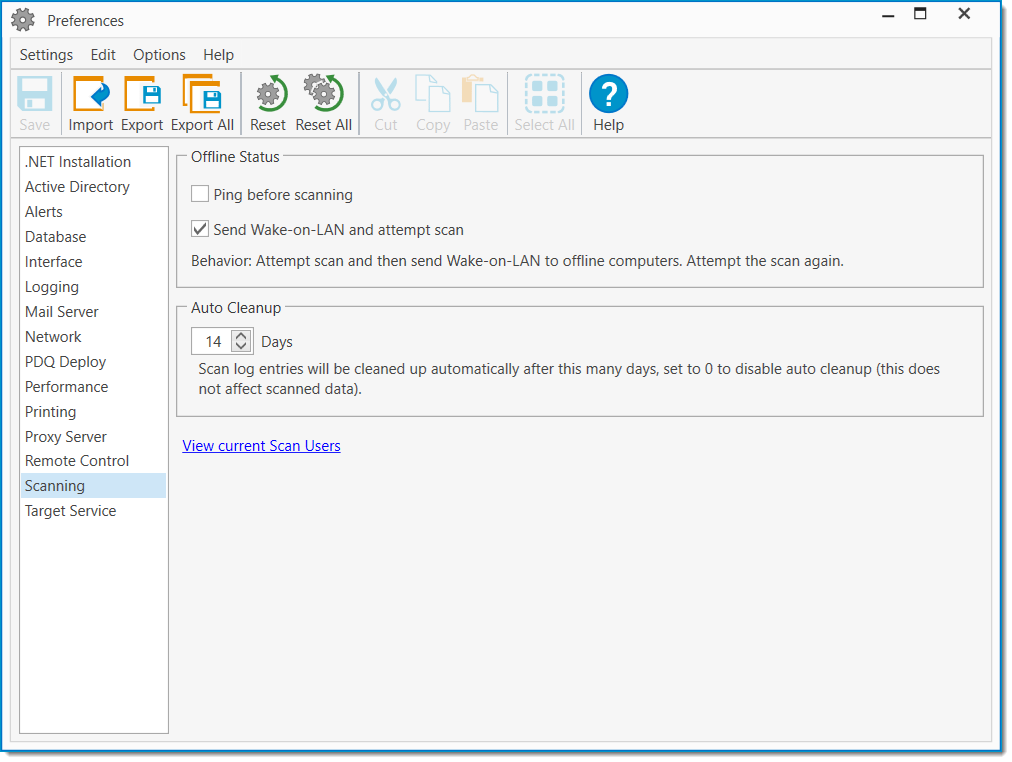Screen dimensions: 1012x762
Task: Maximize the Preferences window
Action: (x=920, y=14)
